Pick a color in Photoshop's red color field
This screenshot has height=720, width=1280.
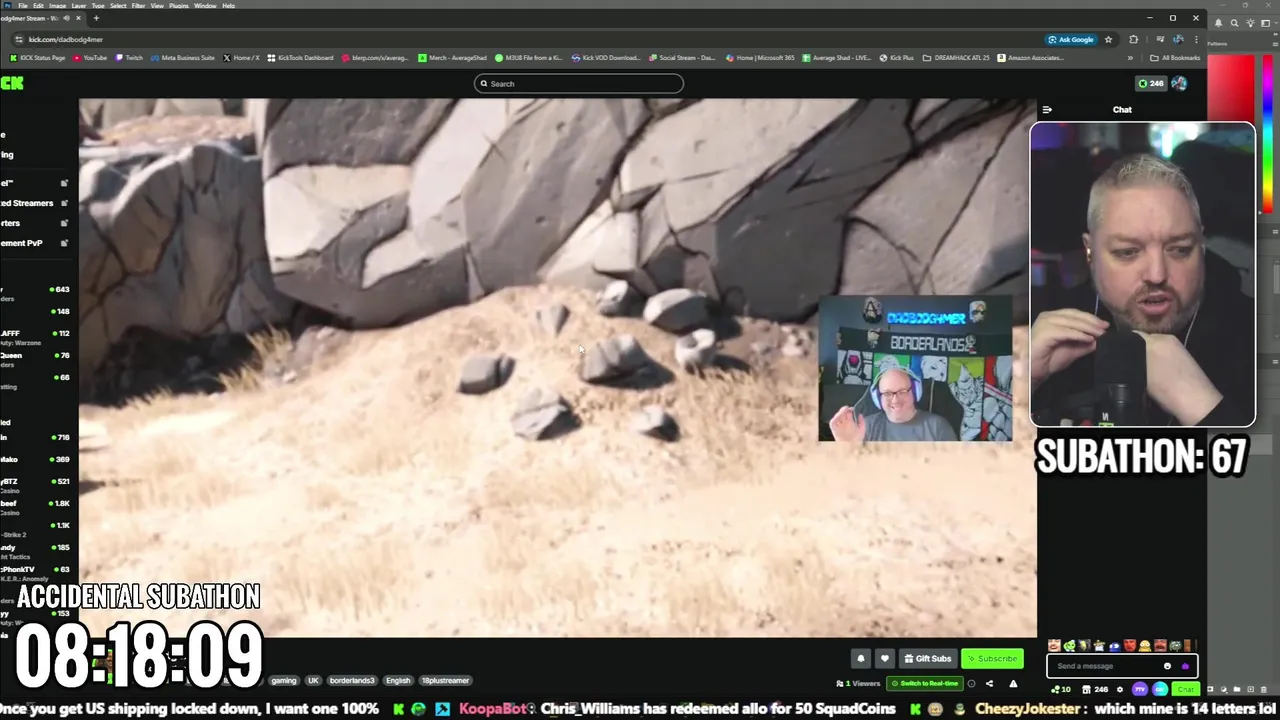(1231, 88)
